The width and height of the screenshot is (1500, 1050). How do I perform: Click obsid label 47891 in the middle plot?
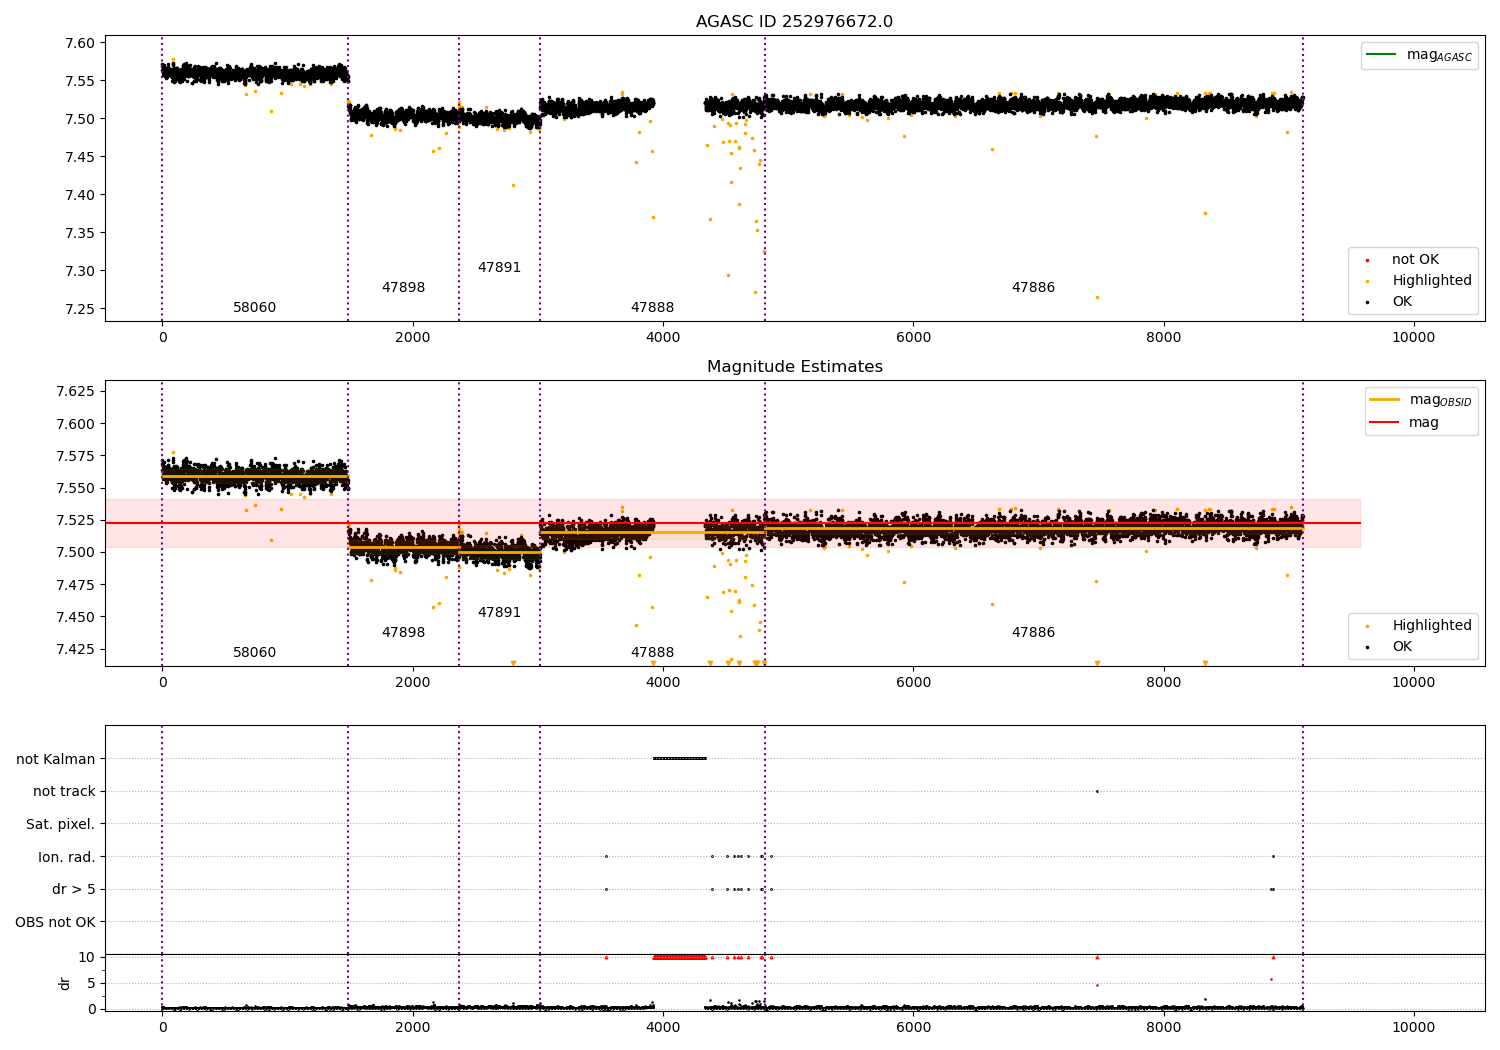(499, 613)
